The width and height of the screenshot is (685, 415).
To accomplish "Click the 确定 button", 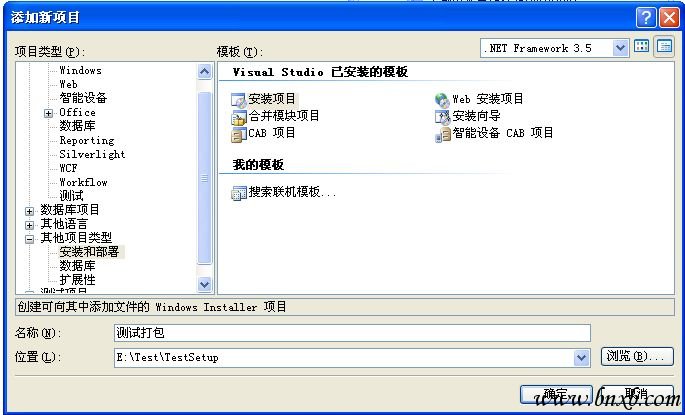I will (x=556, y=394).
